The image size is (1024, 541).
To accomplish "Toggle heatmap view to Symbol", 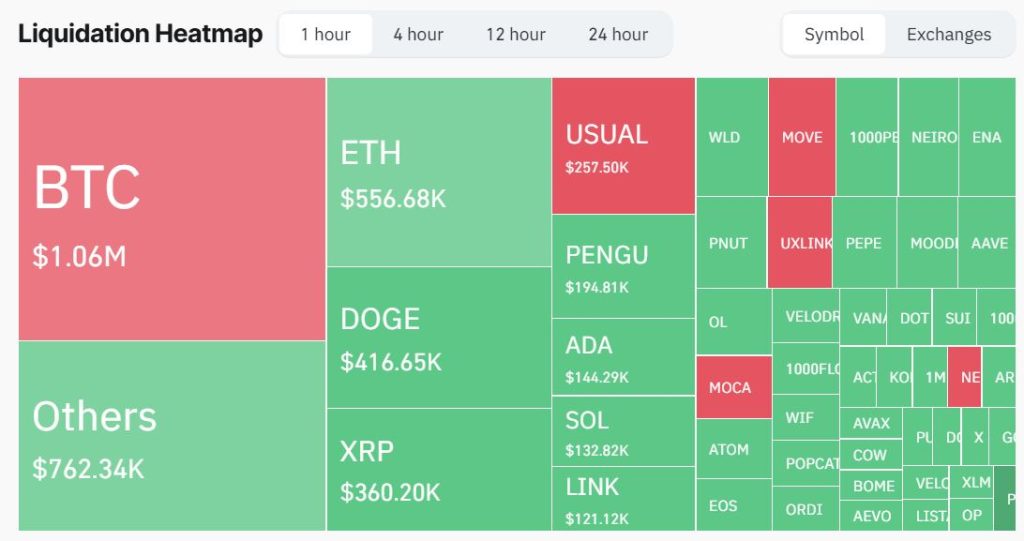I will [834, 35].
